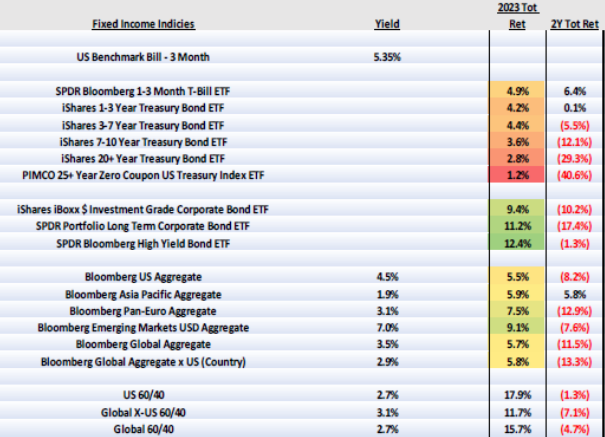Click the 17.9% US 60/40 return value
The image size is (605, 437).
click(x=518, y=393)
